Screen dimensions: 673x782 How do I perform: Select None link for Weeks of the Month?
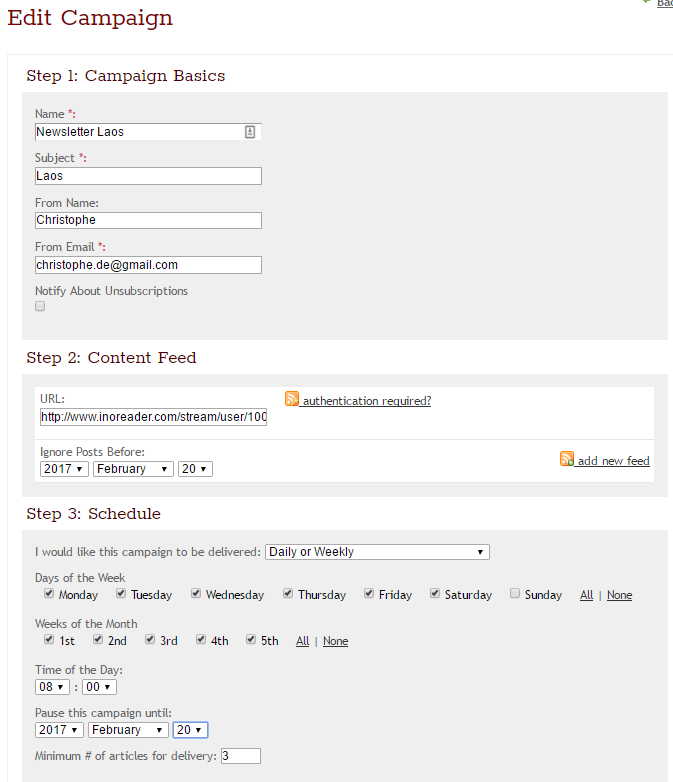(x=335, y=641)
